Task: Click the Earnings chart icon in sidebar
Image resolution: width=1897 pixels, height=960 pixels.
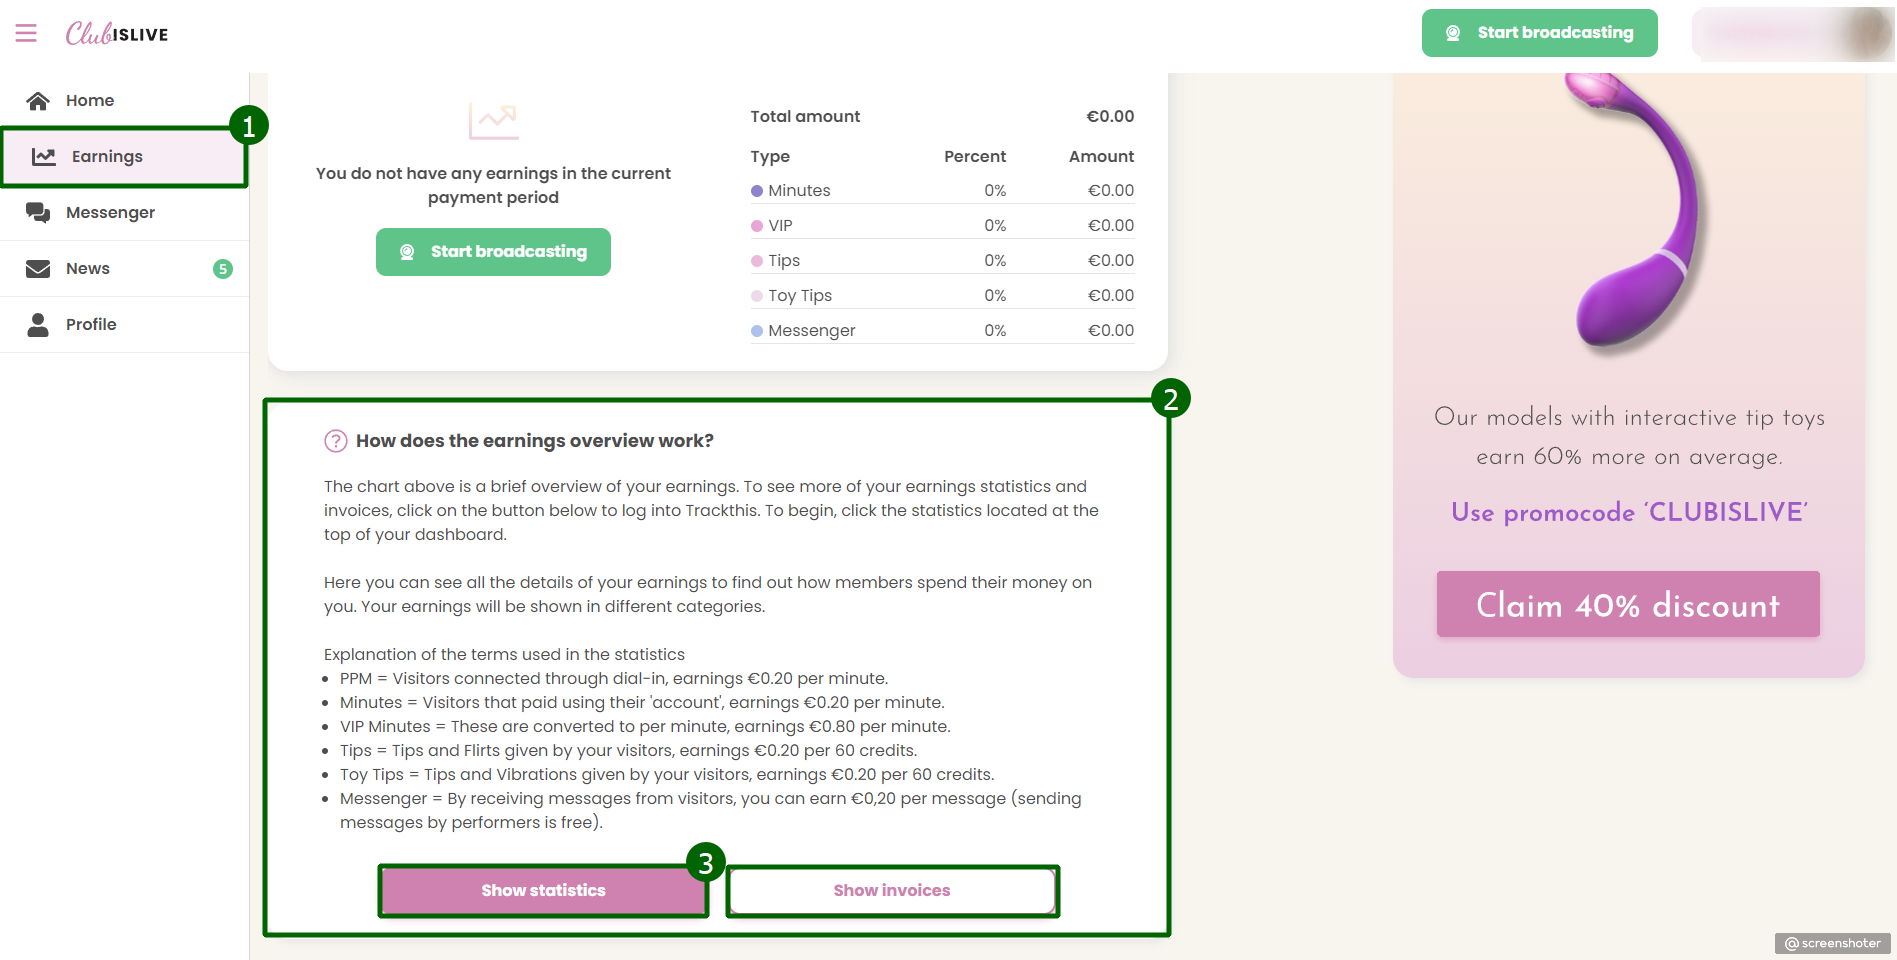Action: [x=44, y=157]
